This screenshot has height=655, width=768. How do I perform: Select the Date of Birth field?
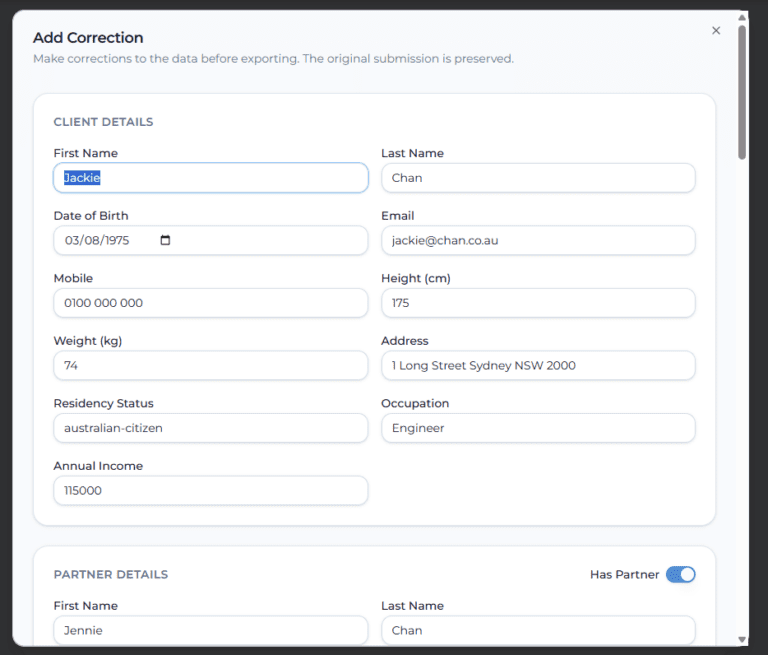[105, 240]
